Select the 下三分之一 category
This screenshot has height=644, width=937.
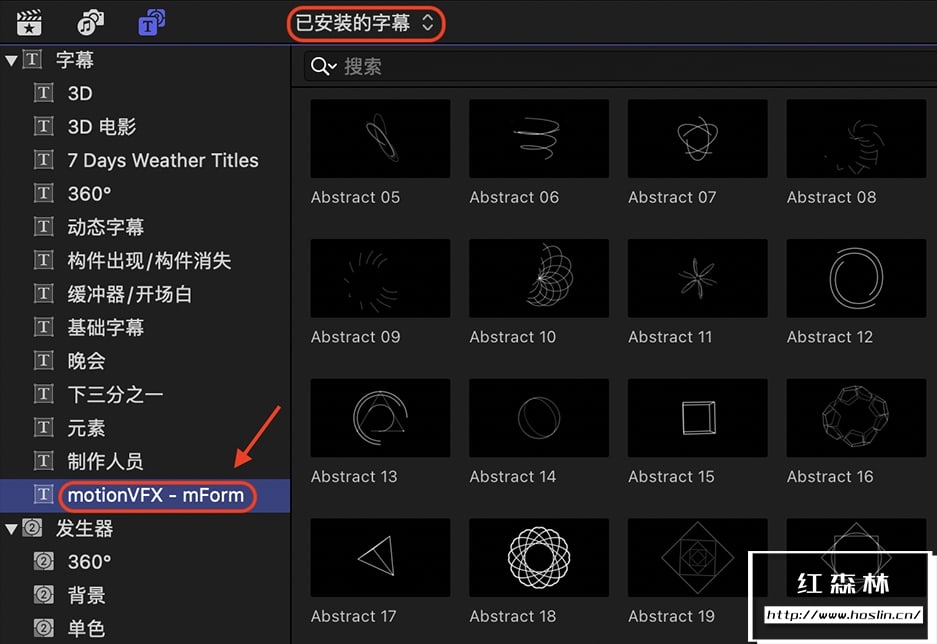coord(145,394)
